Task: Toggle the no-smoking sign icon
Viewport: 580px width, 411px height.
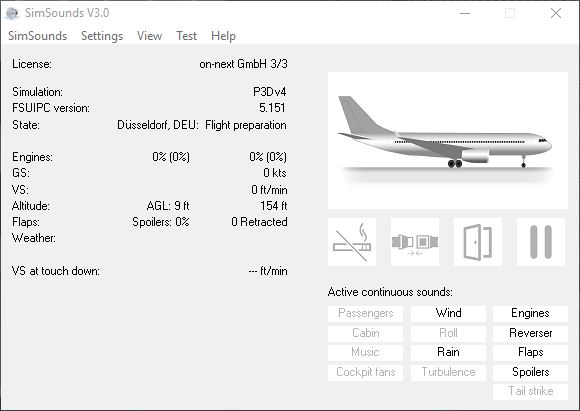Action: pos(352,242)
